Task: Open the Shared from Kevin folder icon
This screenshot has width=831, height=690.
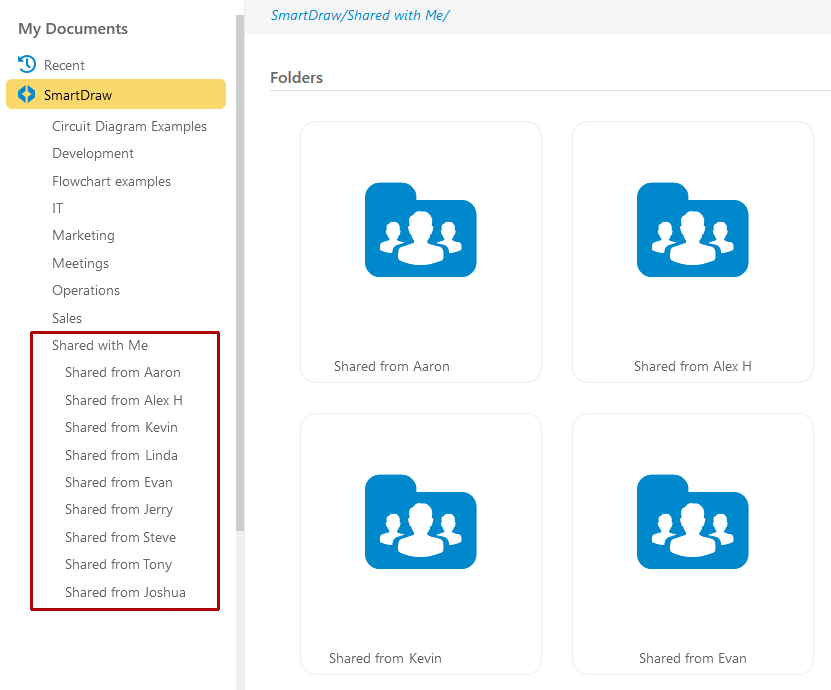Action: (x=420, y=521)
